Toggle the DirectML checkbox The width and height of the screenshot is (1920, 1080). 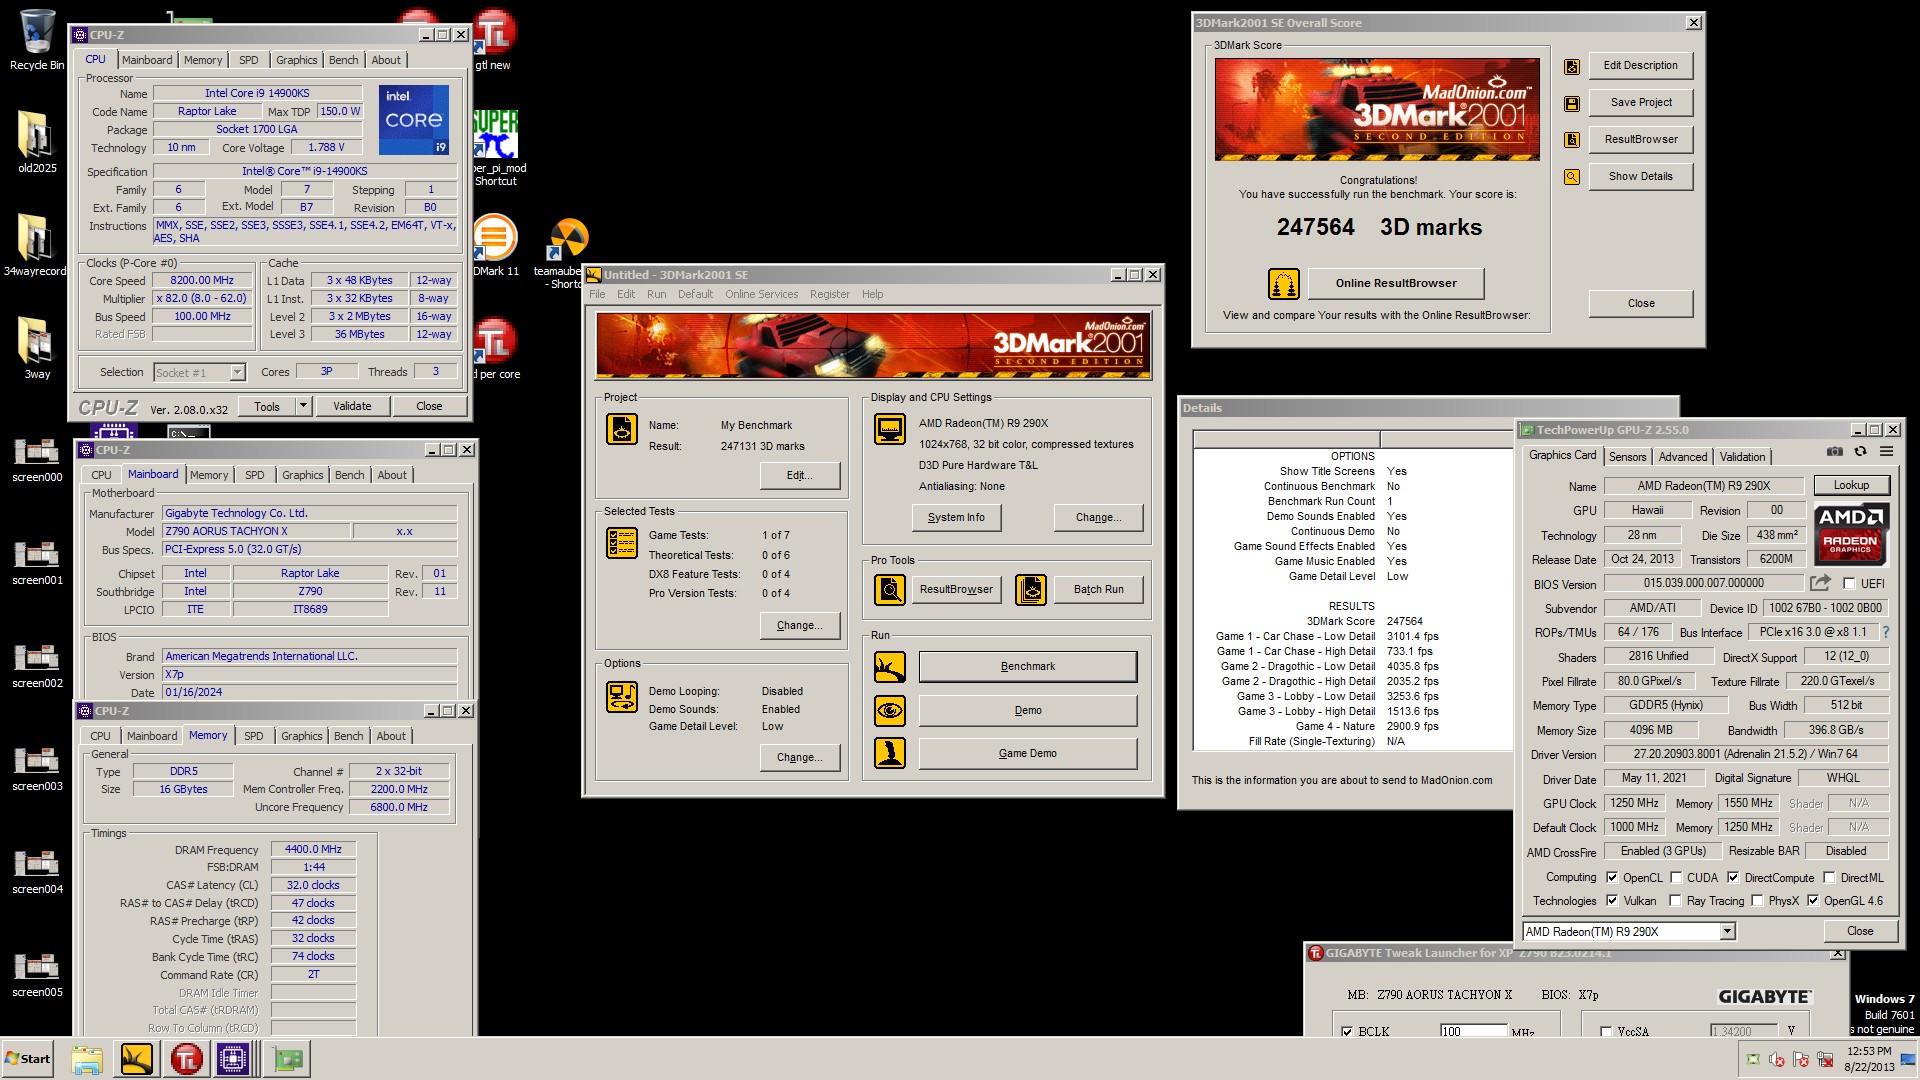(1829, 878)
